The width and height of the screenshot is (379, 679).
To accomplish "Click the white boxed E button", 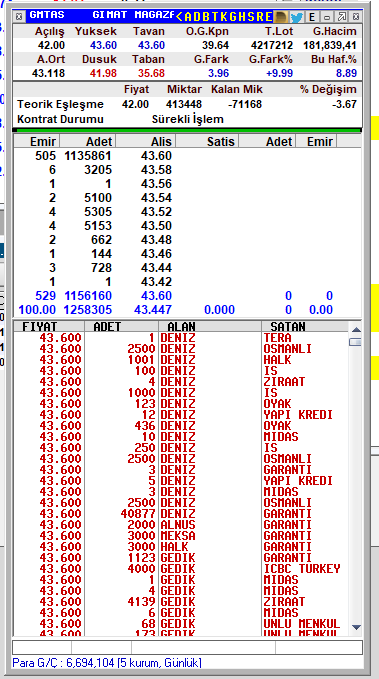I will [x=312, y=17].
